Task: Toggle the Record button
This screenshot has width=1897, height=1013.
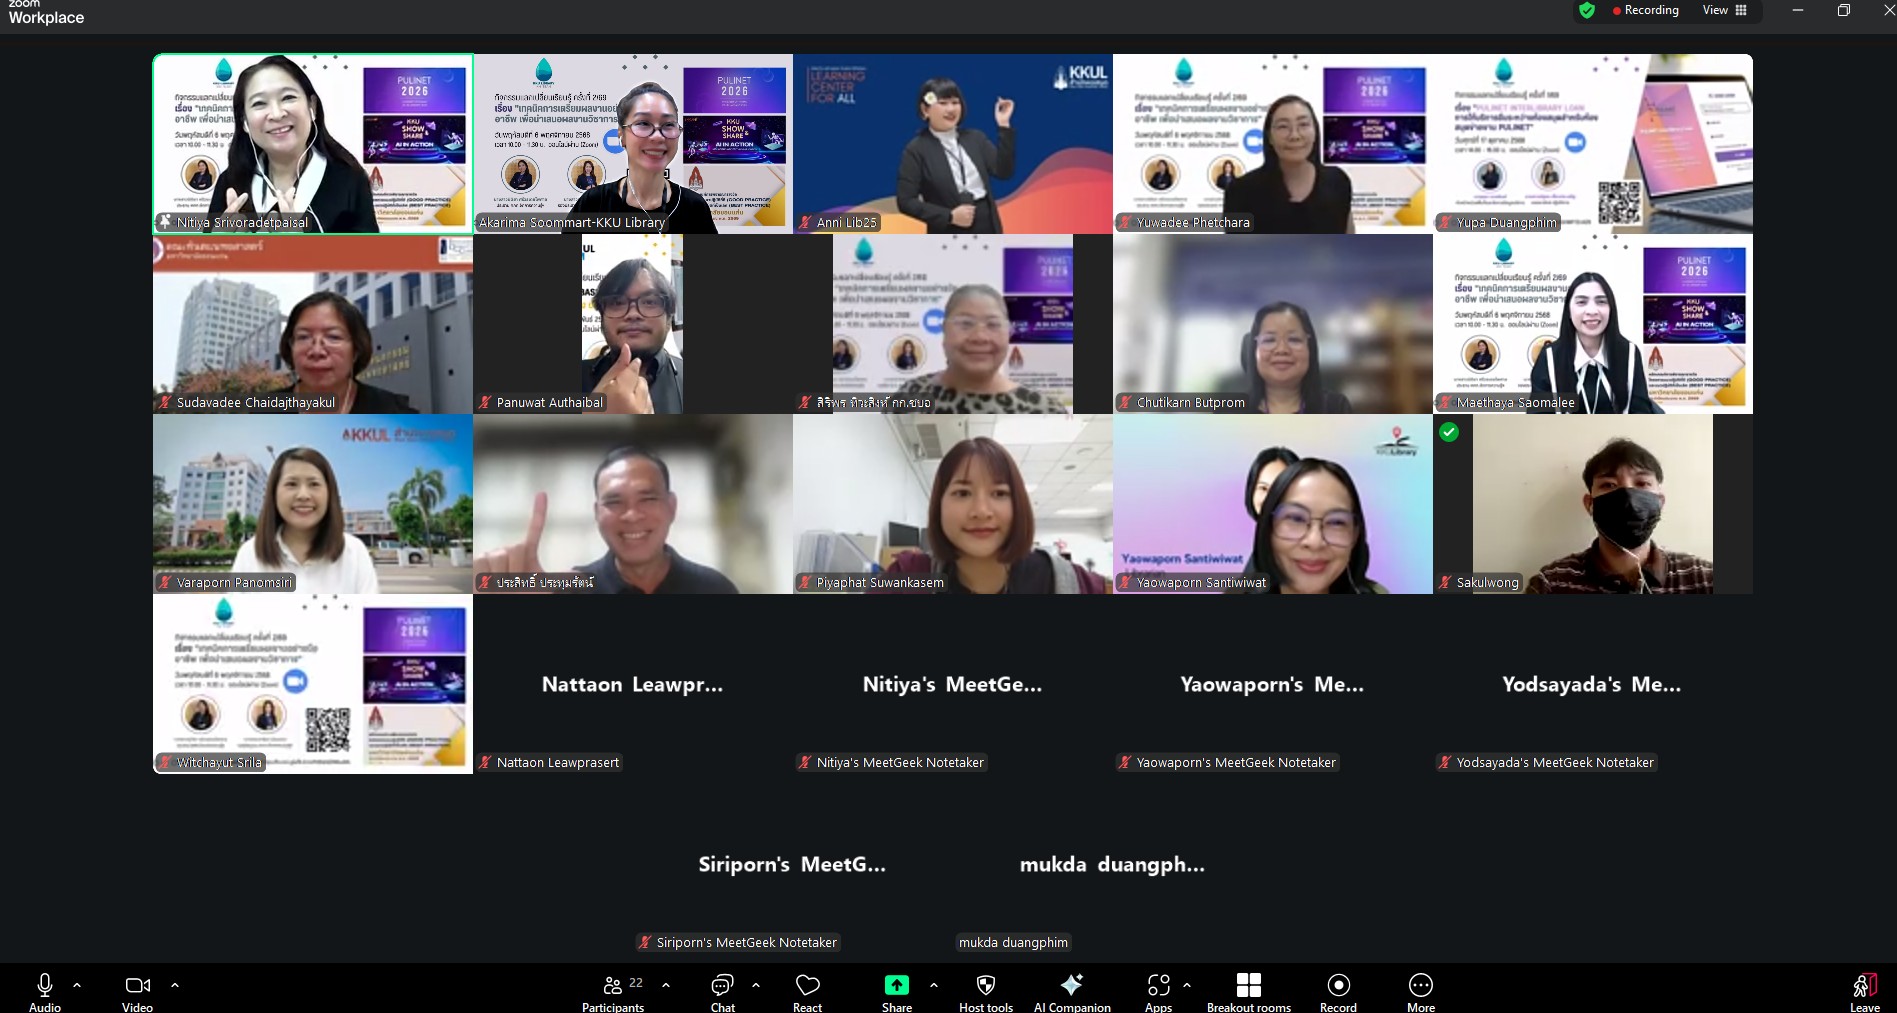Action: pos(1338,990)
